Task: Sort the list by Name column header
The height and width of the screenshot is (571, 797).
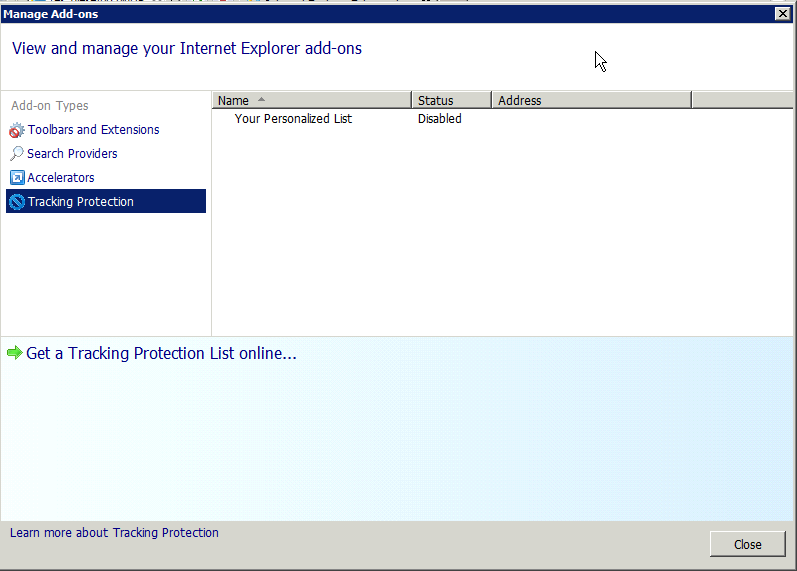Action: (233, 100)
